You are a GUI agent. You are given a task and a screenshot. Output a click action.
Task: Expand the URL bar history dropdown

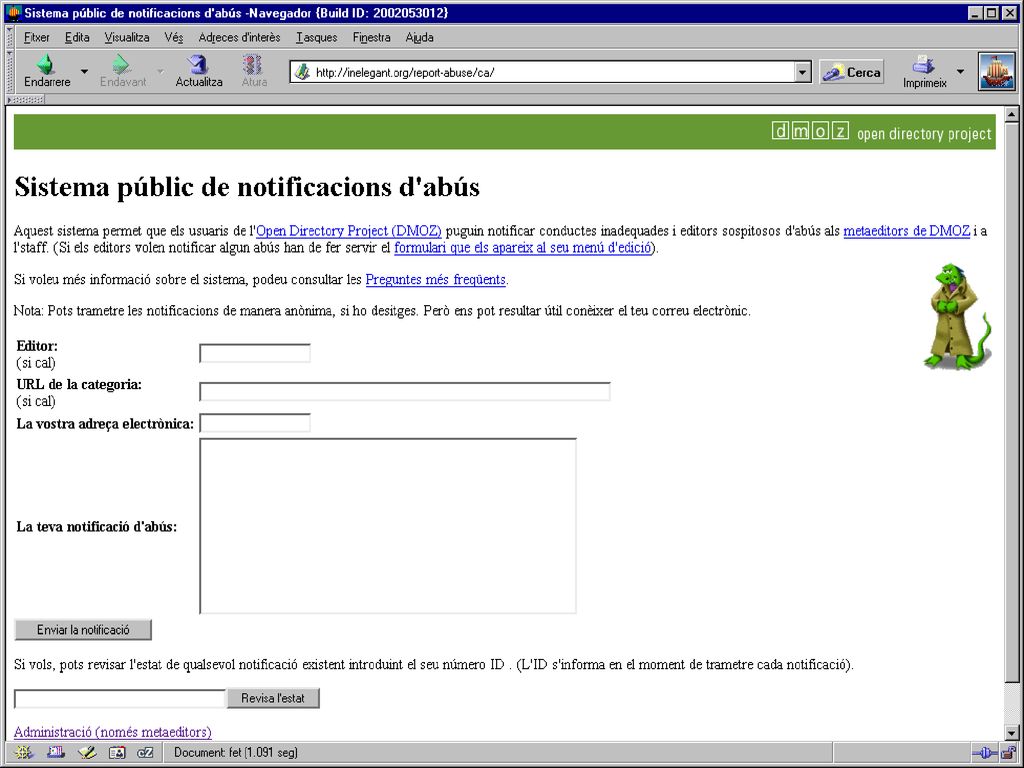point(803,72)
